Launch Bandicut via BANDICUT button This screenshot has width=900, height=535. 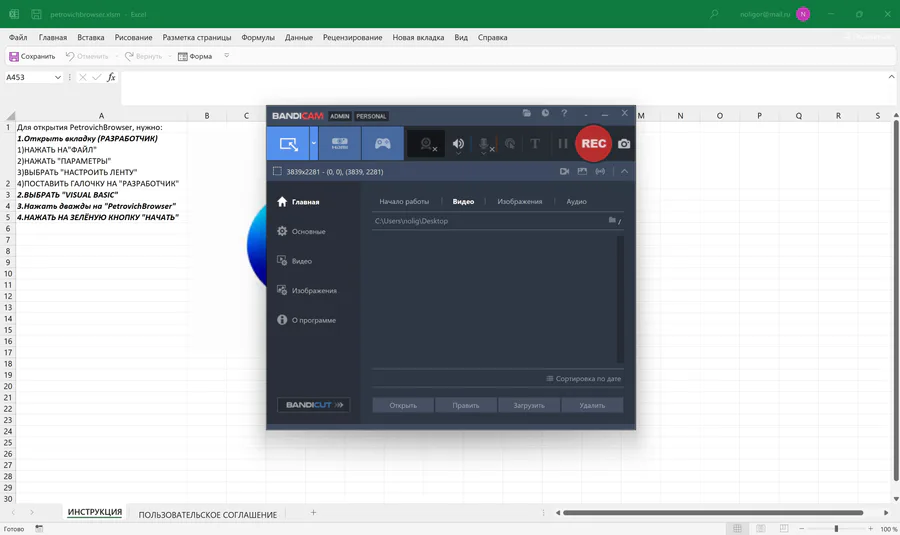point(313,405)
